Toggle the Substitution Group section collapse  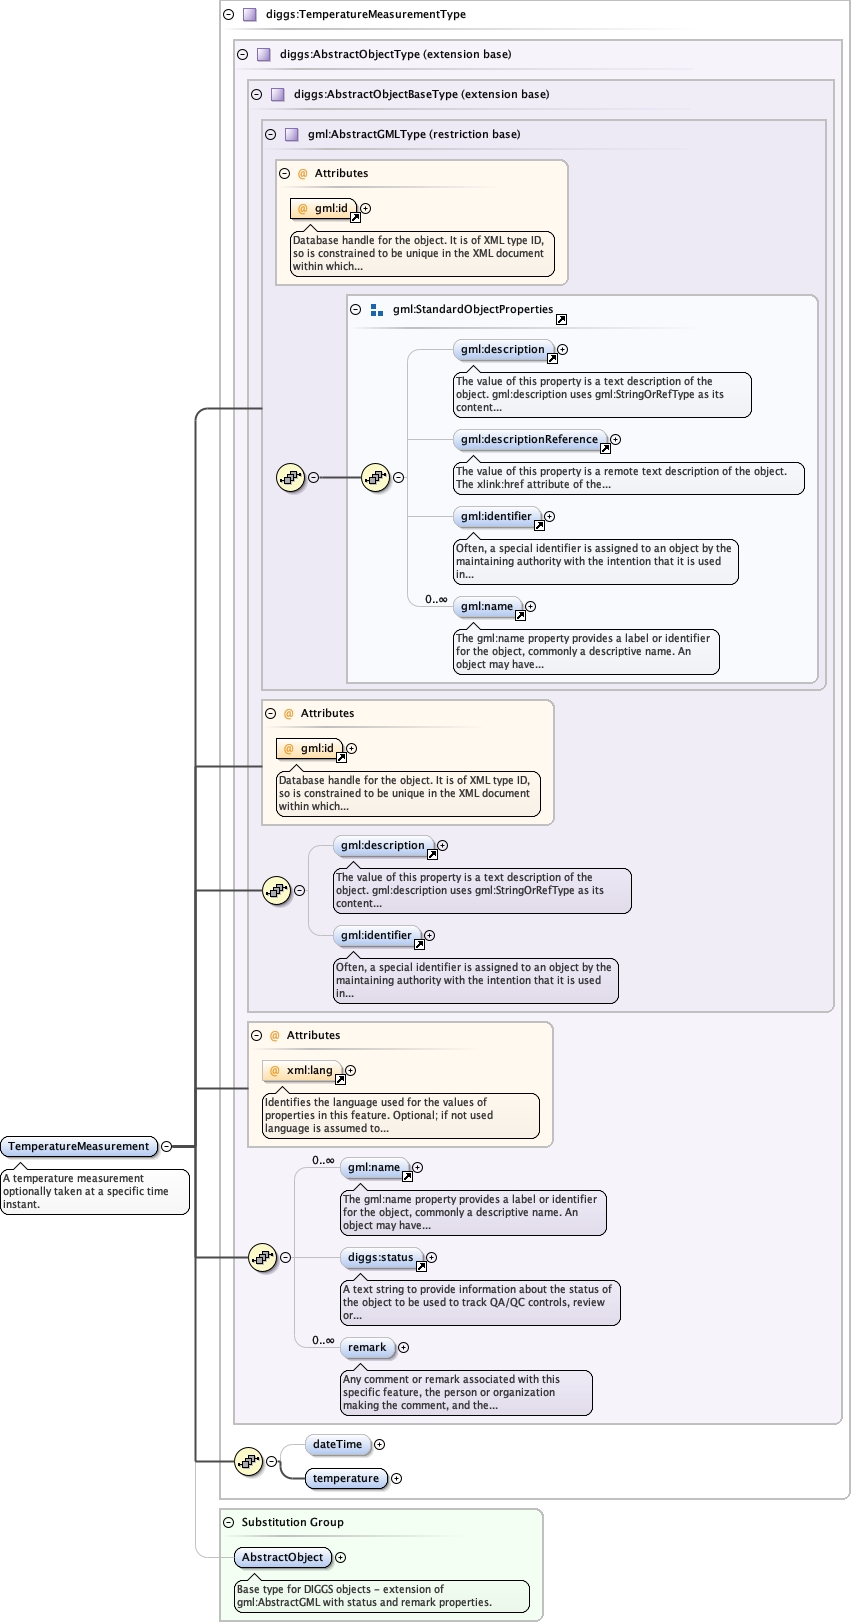pyautogui.click(x=229, y=1523)
